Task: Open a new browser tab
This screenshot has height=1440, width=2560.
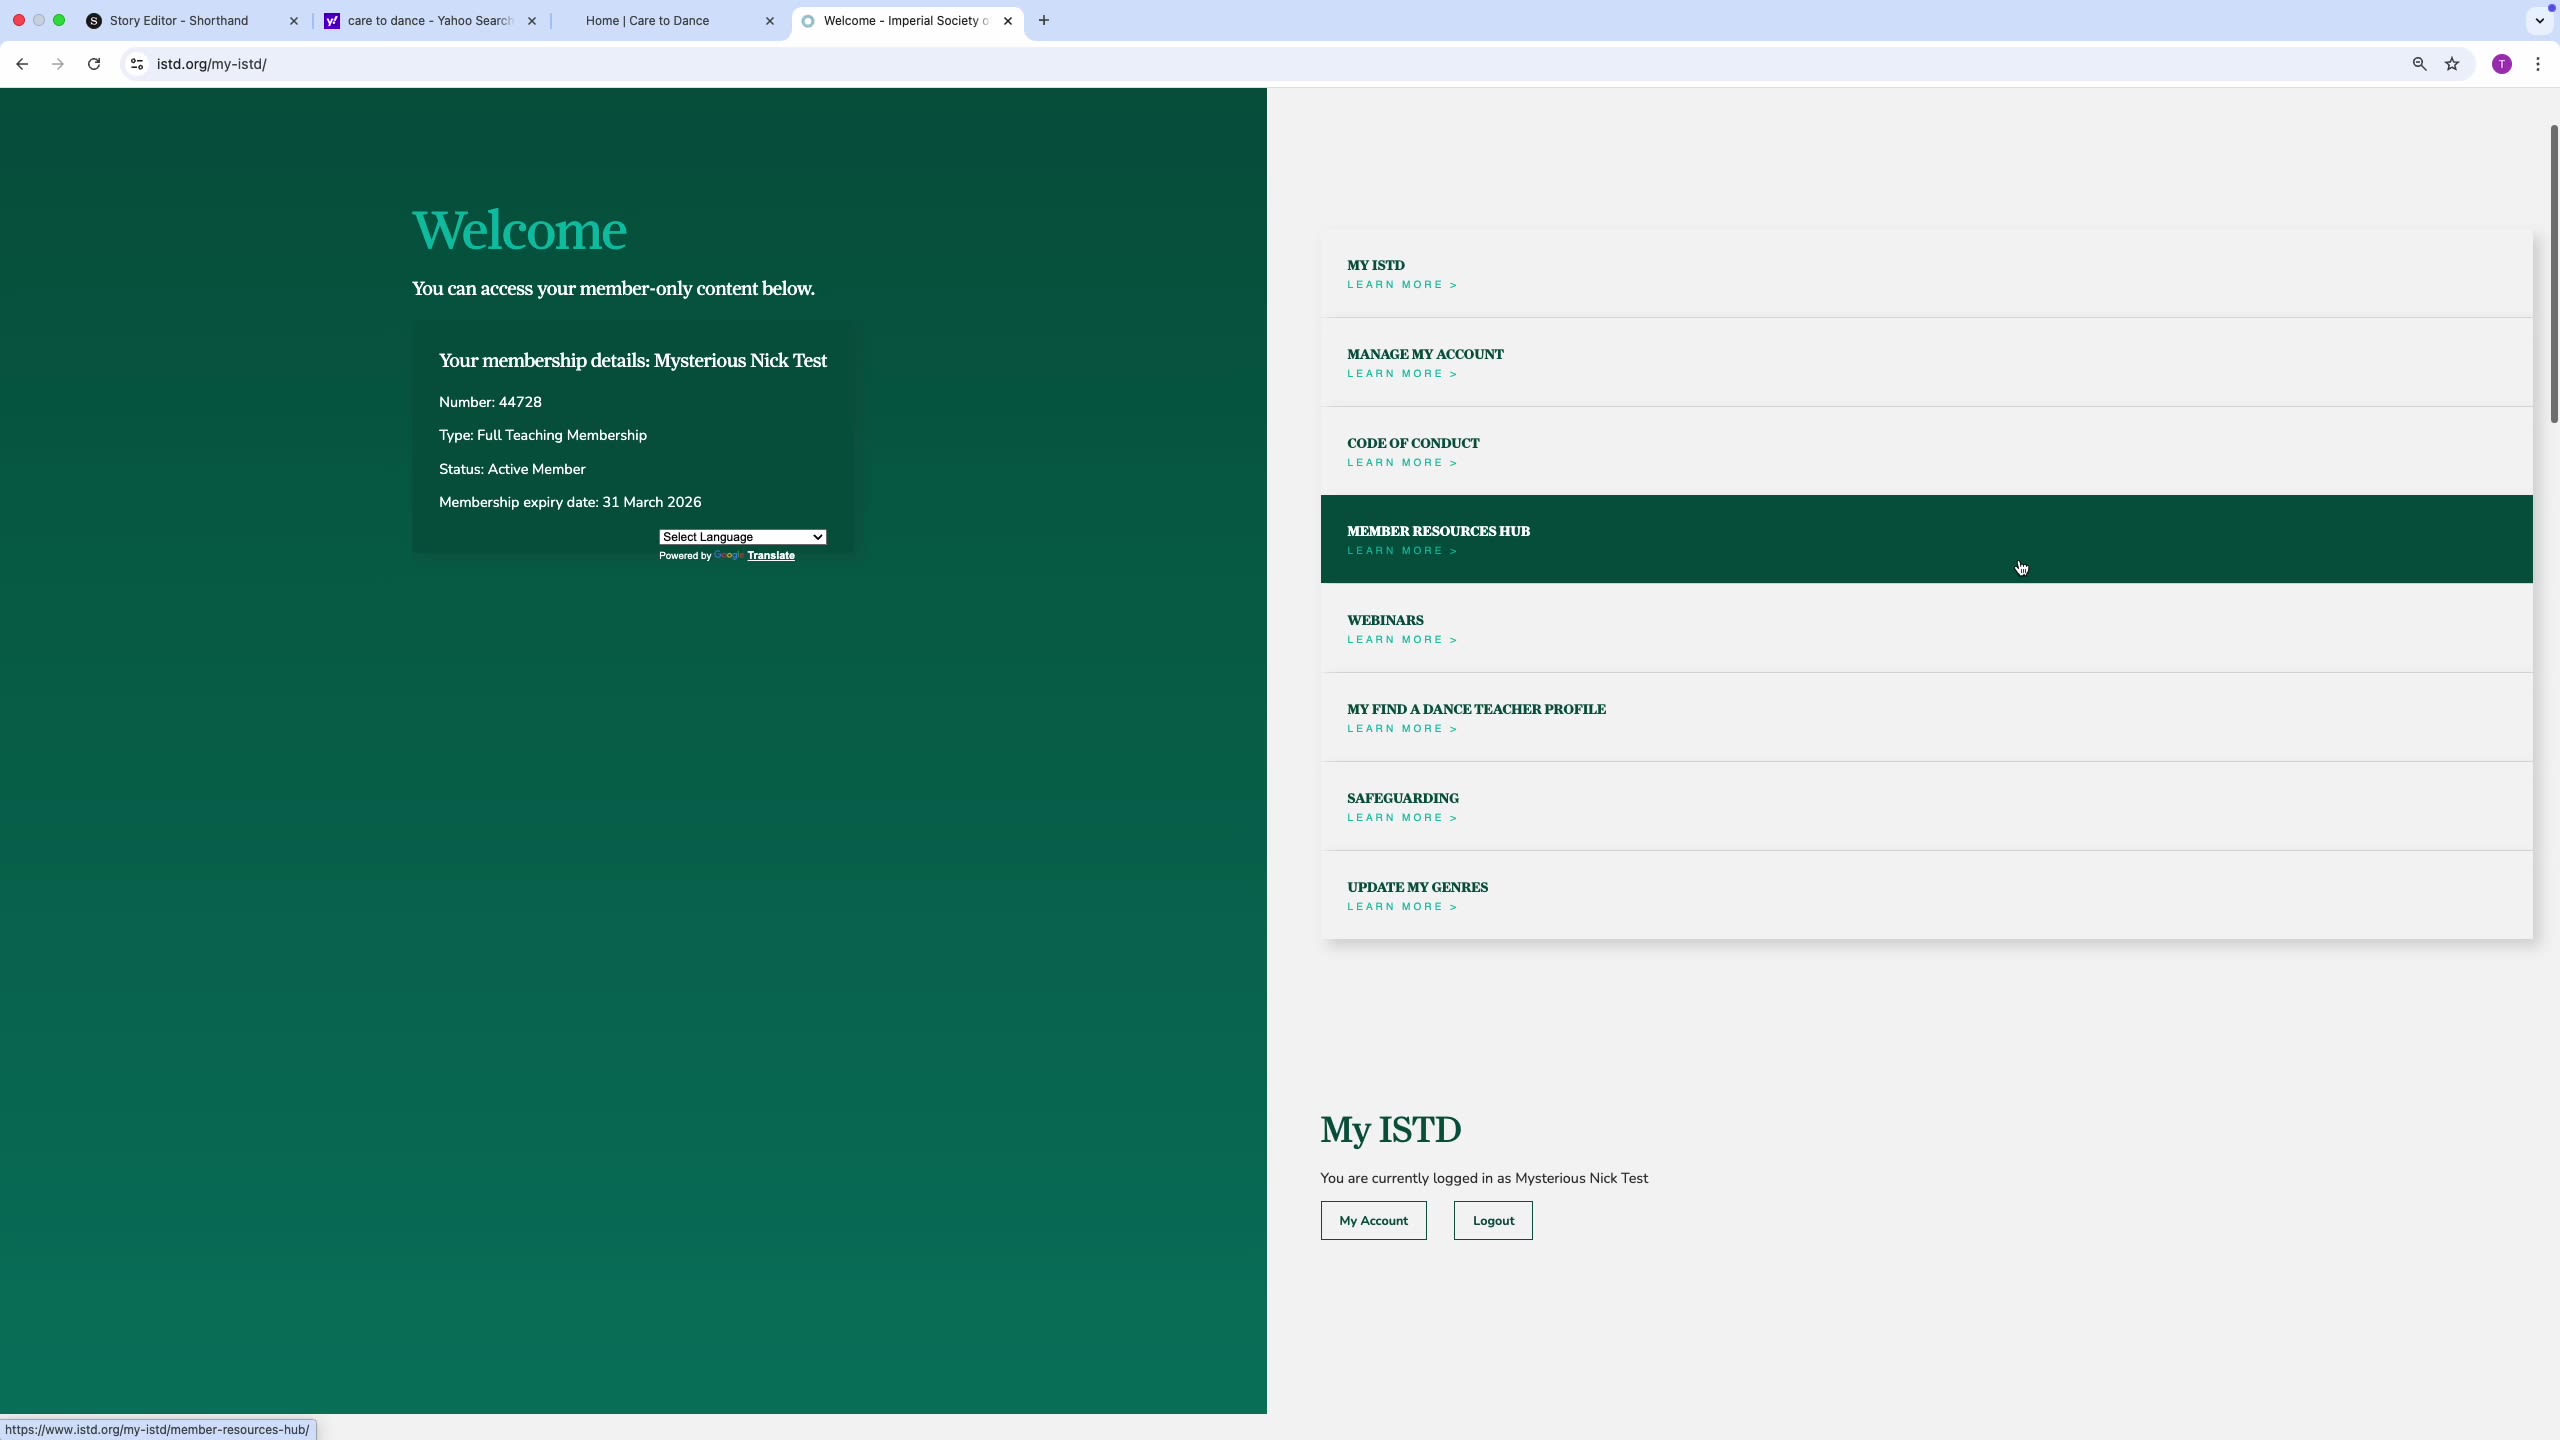Action: click(x=1044, y=20)
